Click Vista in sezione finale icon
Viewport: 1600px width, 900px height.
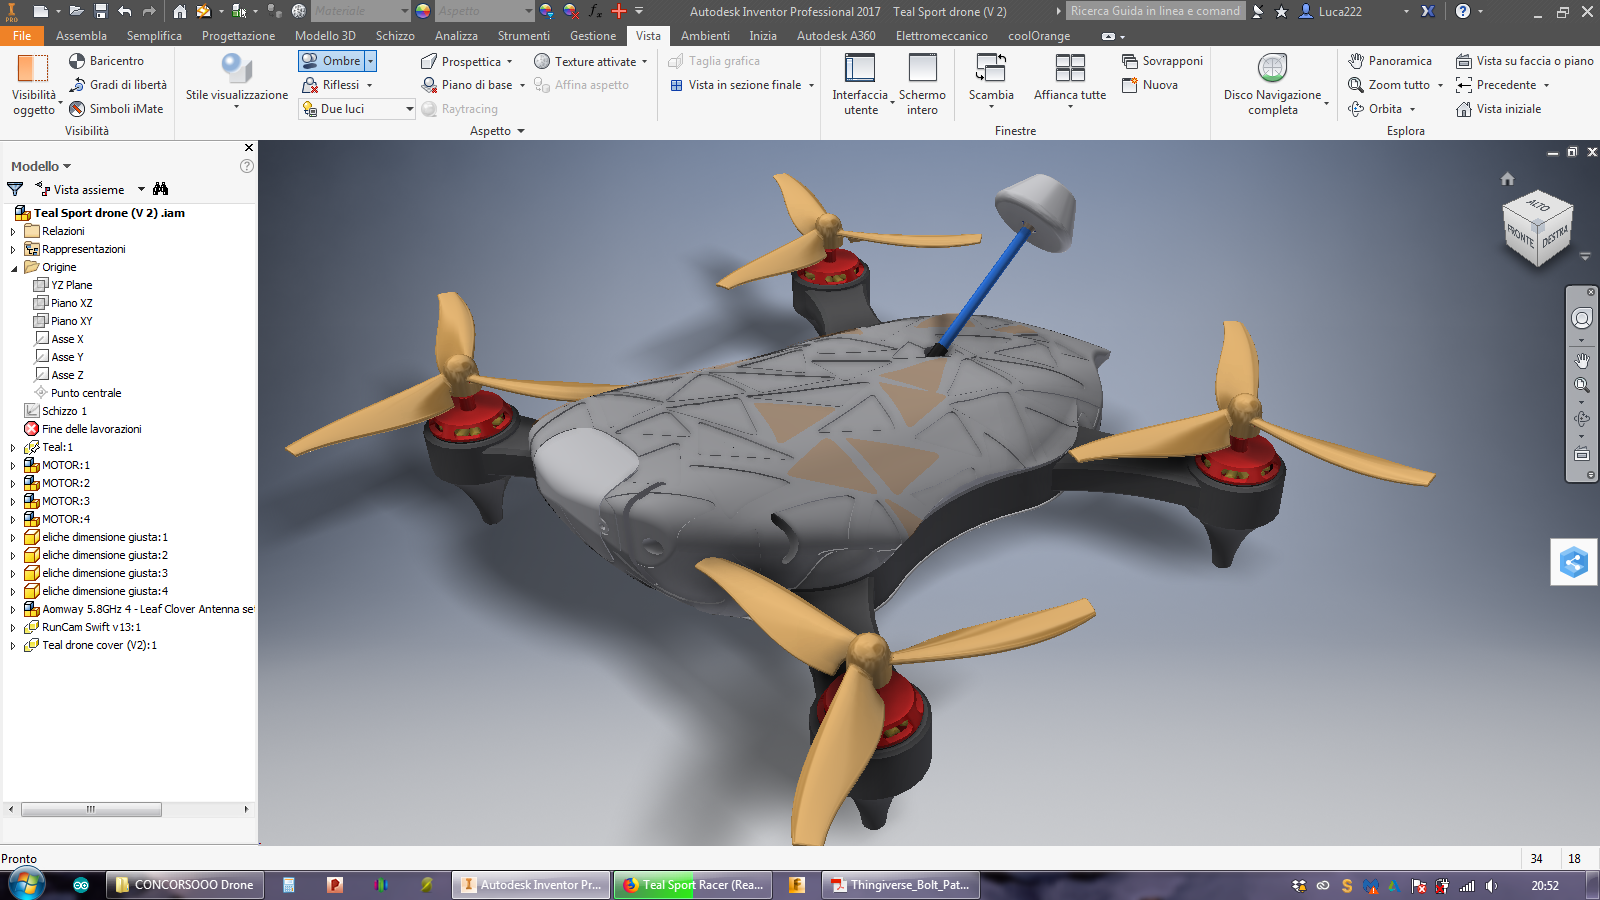point(677,85)
